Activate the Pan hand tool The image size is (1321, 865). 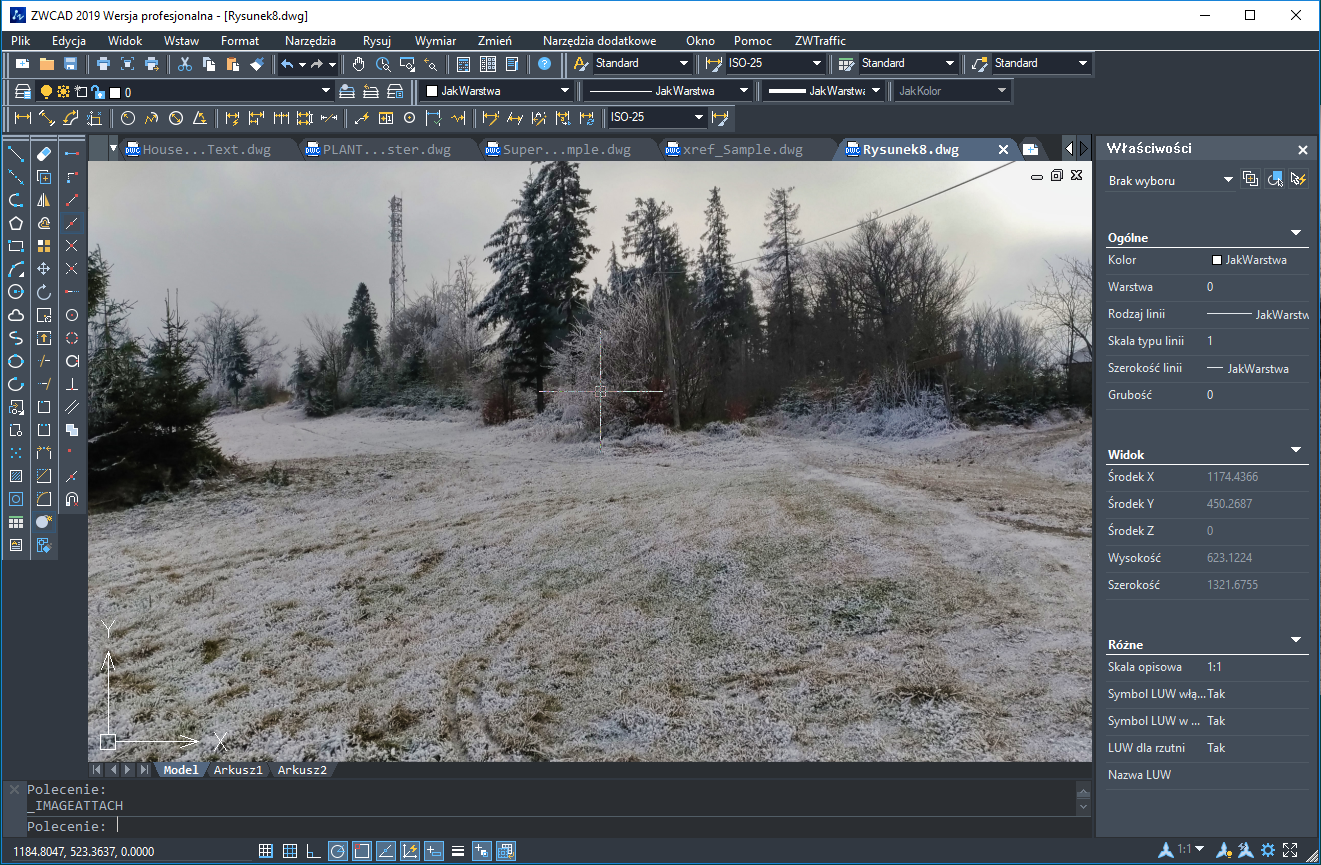[x=358, y=64]
